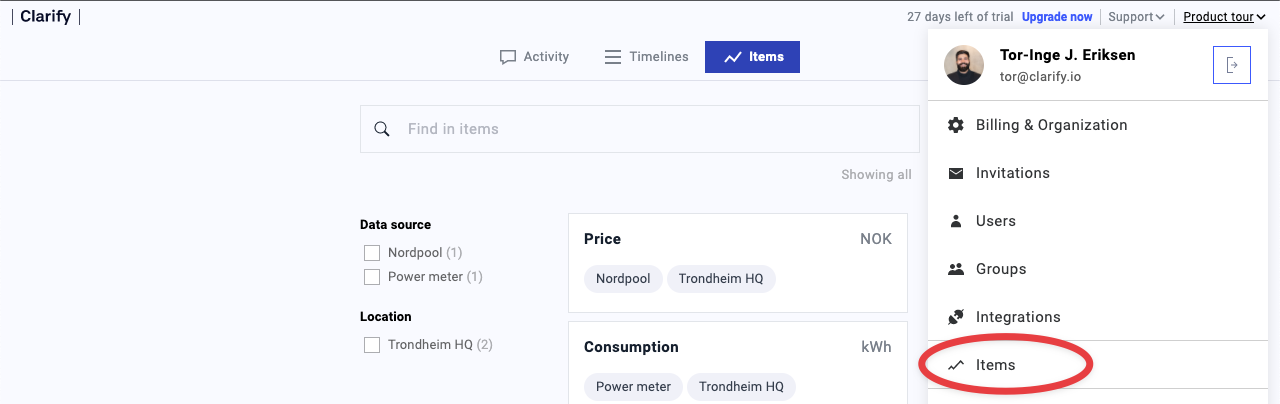
Task: Open the Product tour dropdown menu
Action: pyautogui.click(x=1224, y=17)
